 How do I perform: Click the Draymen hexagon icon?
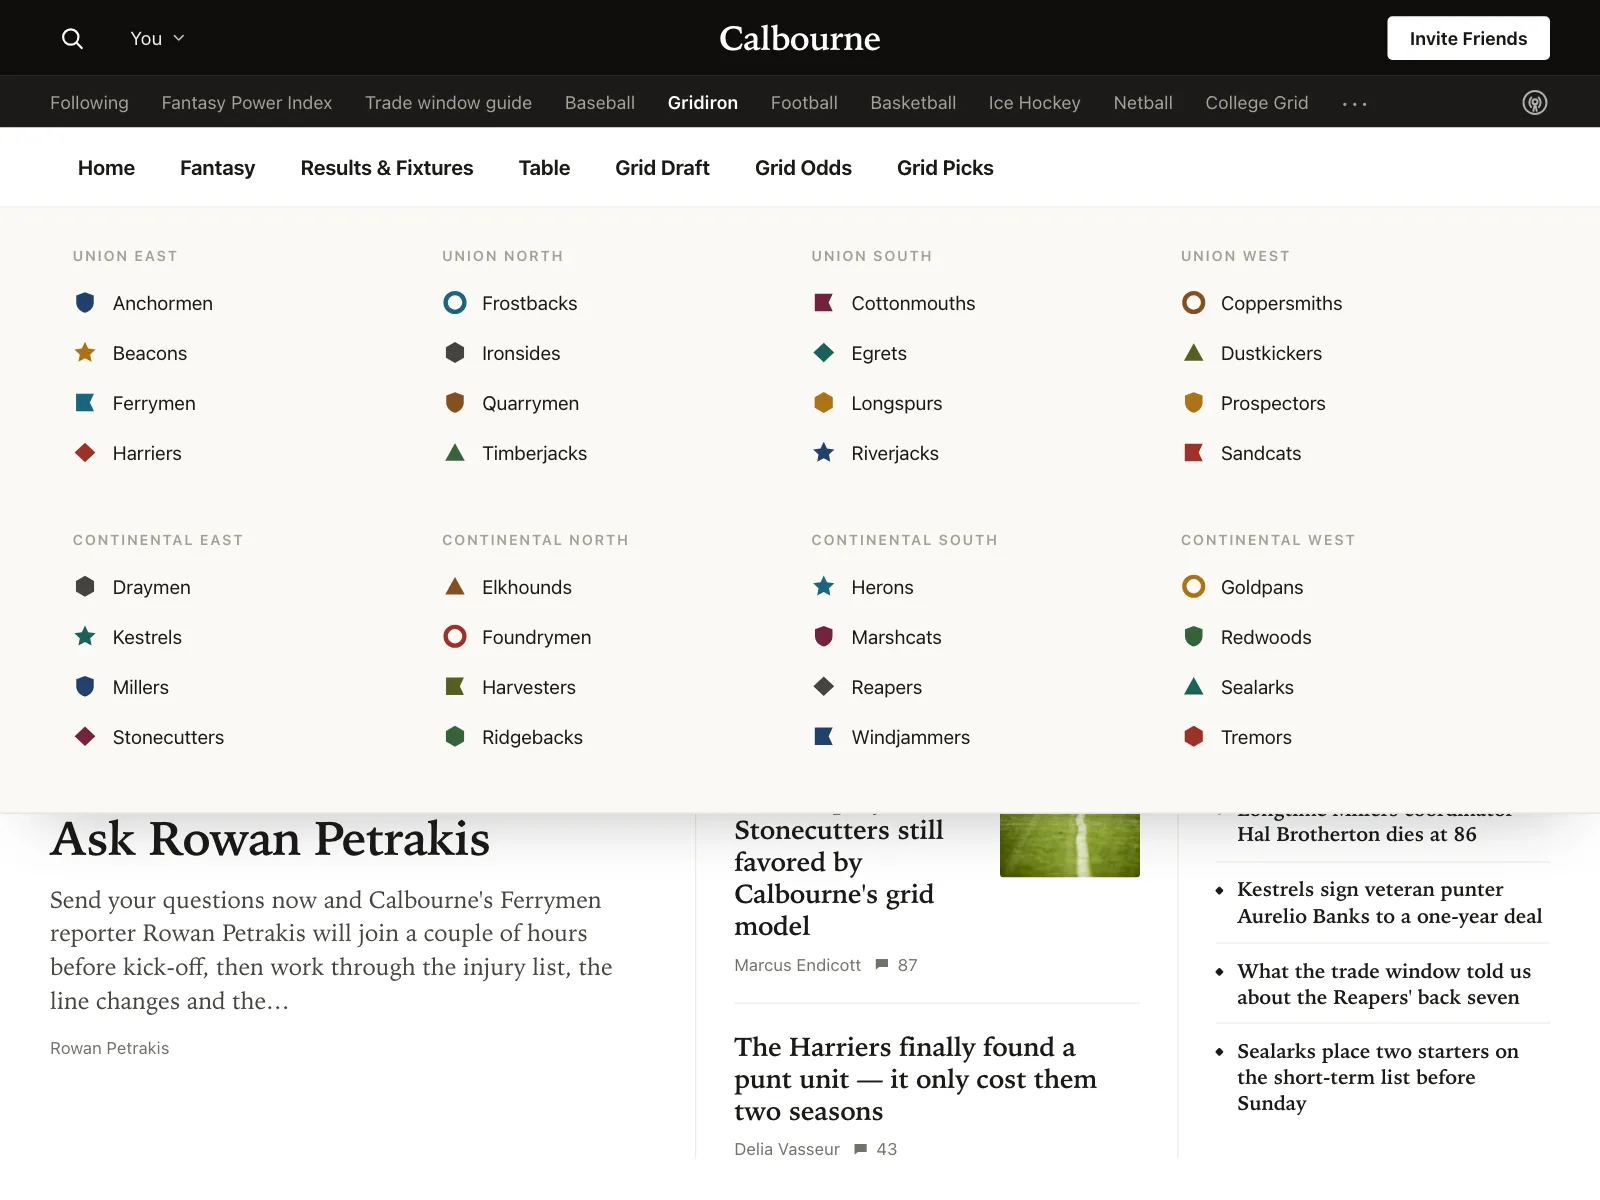[85, 586]
